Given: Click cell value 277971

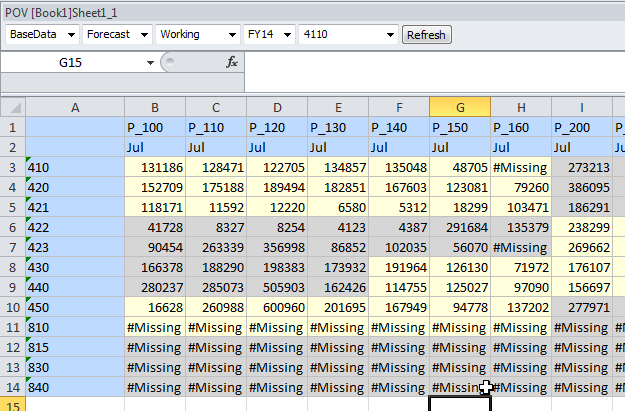Looking at the screenshot, I should pos(582,307).
